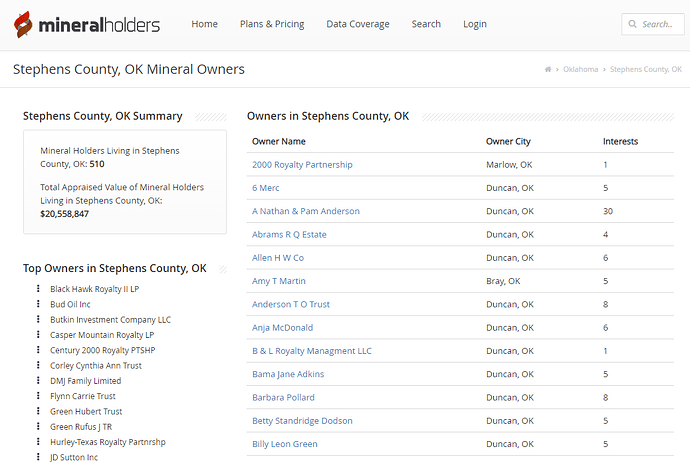Select Corley Cynthia Ann Trust
Screen dimensions: 690x462
pyautogui.click(x=96, y=366)
